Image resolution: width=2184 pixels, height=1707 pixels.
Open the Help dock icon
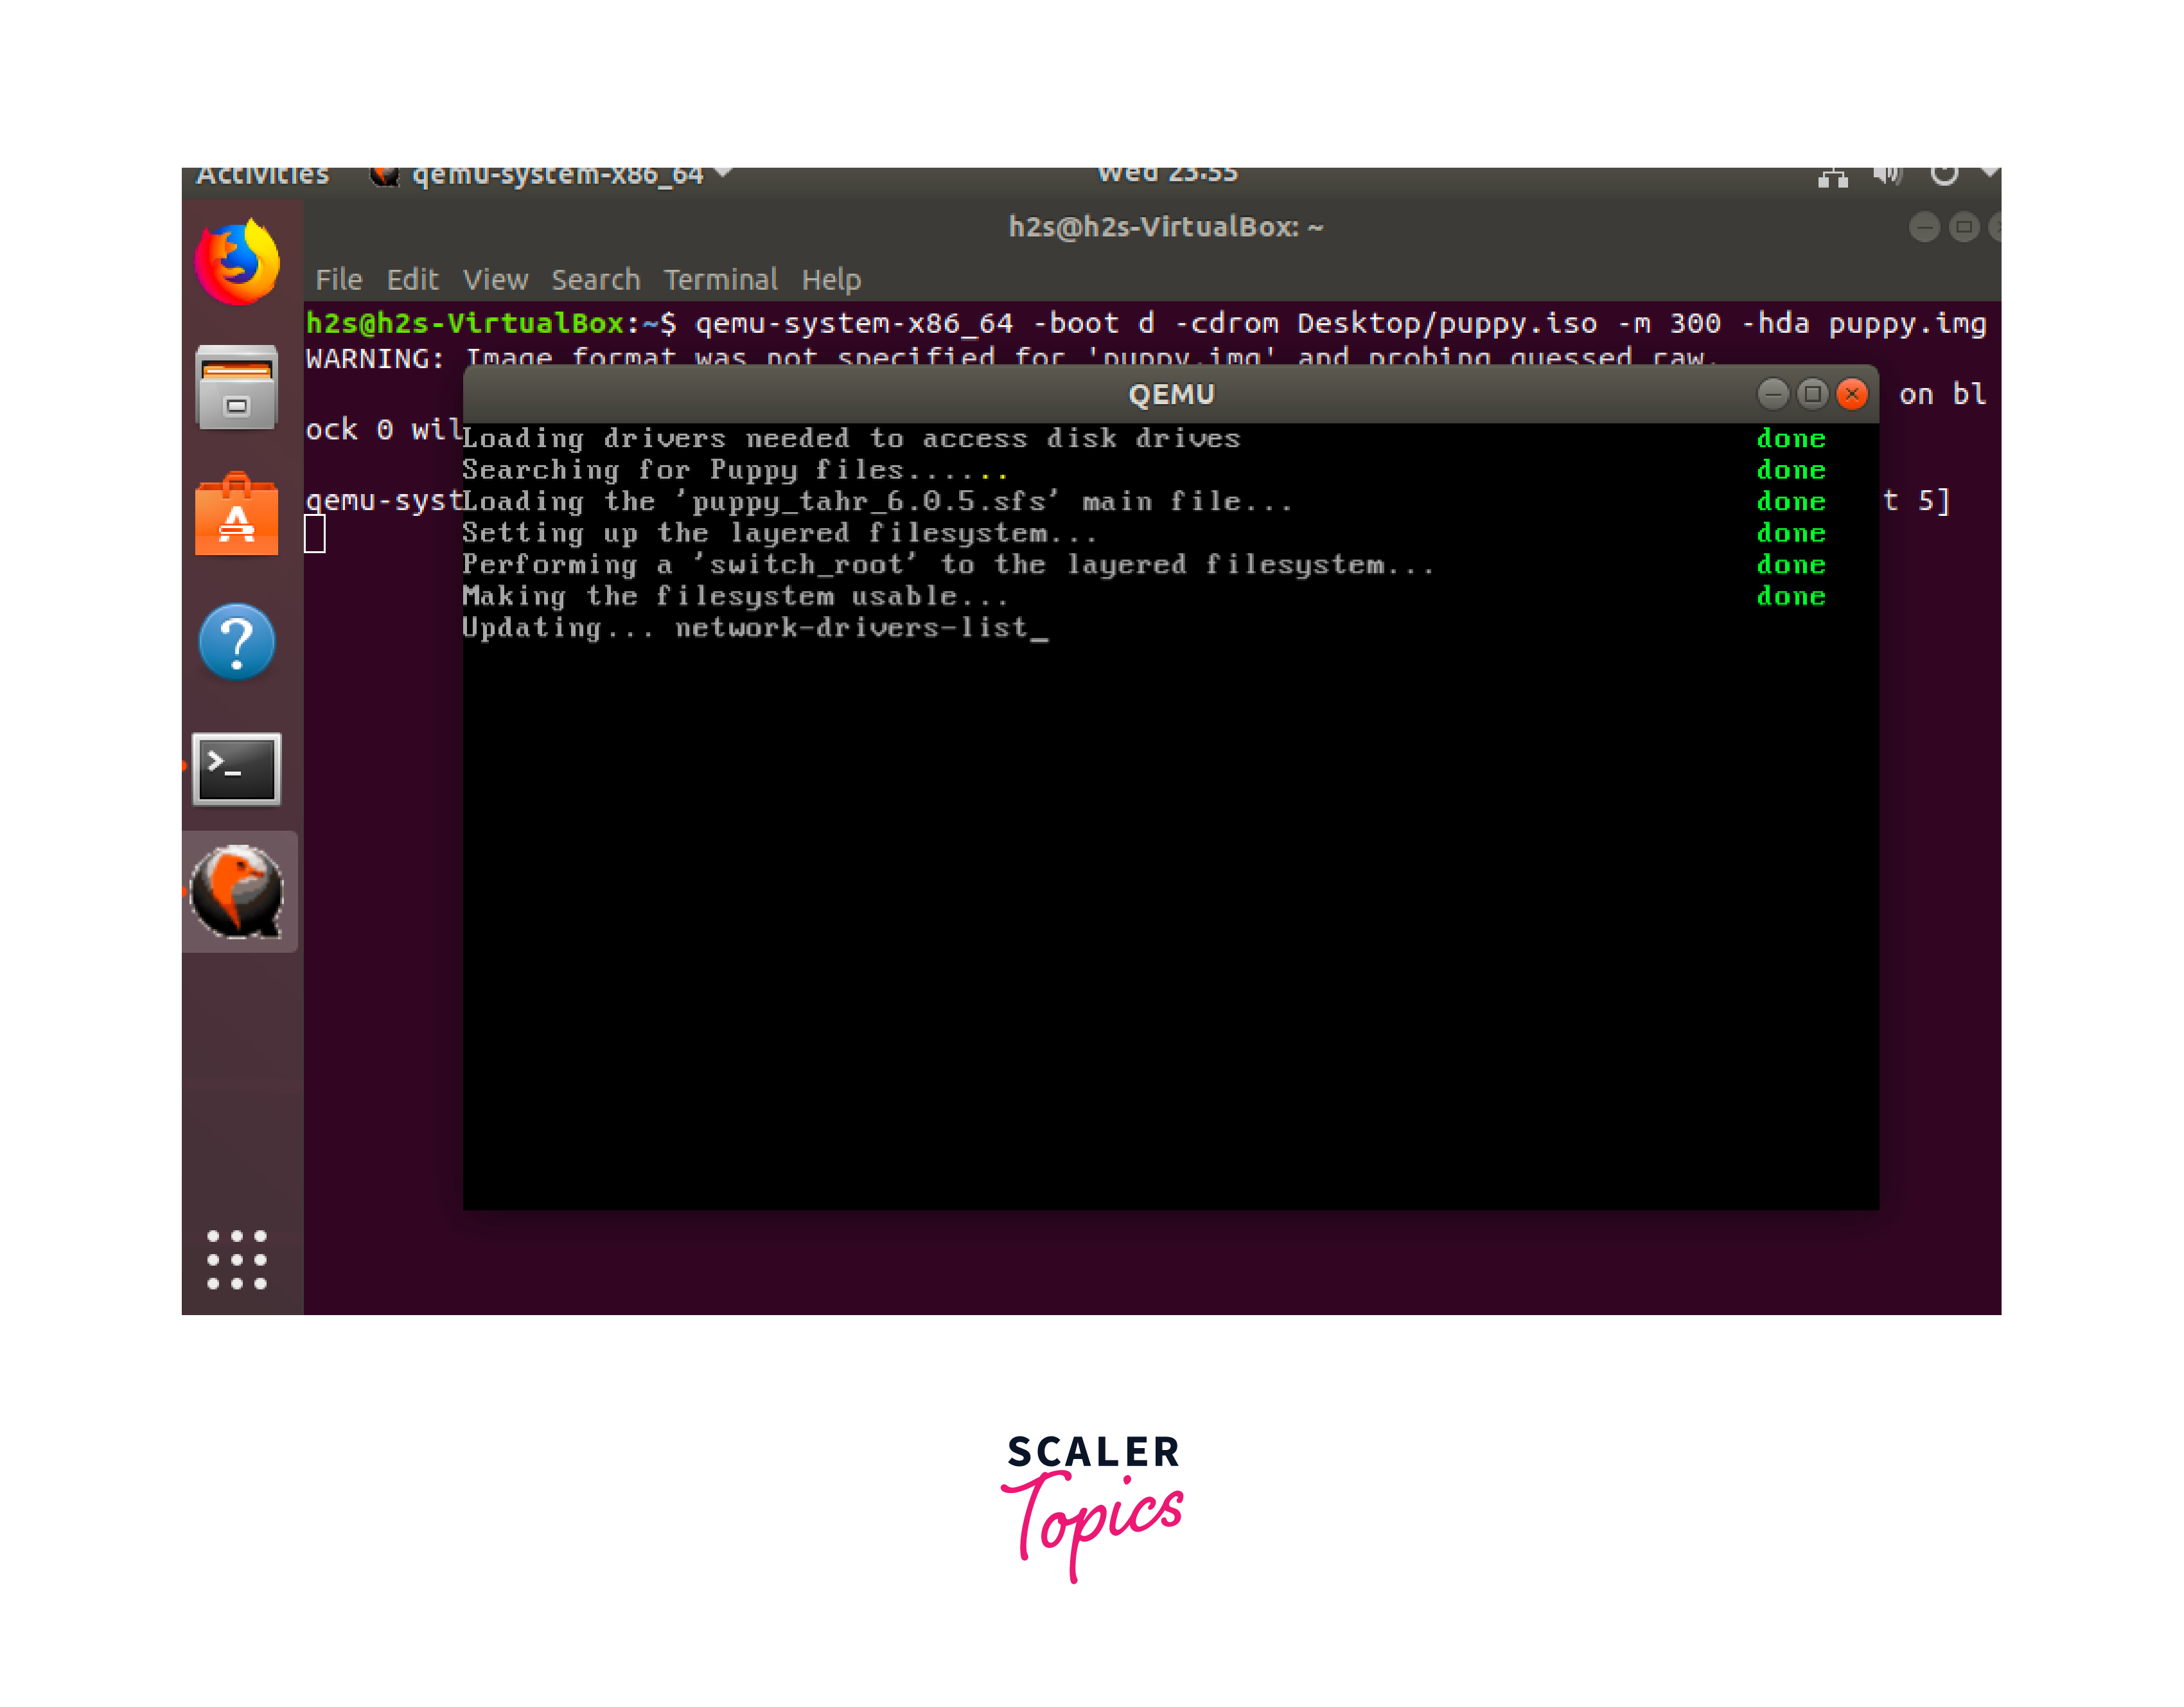[237, 641]
